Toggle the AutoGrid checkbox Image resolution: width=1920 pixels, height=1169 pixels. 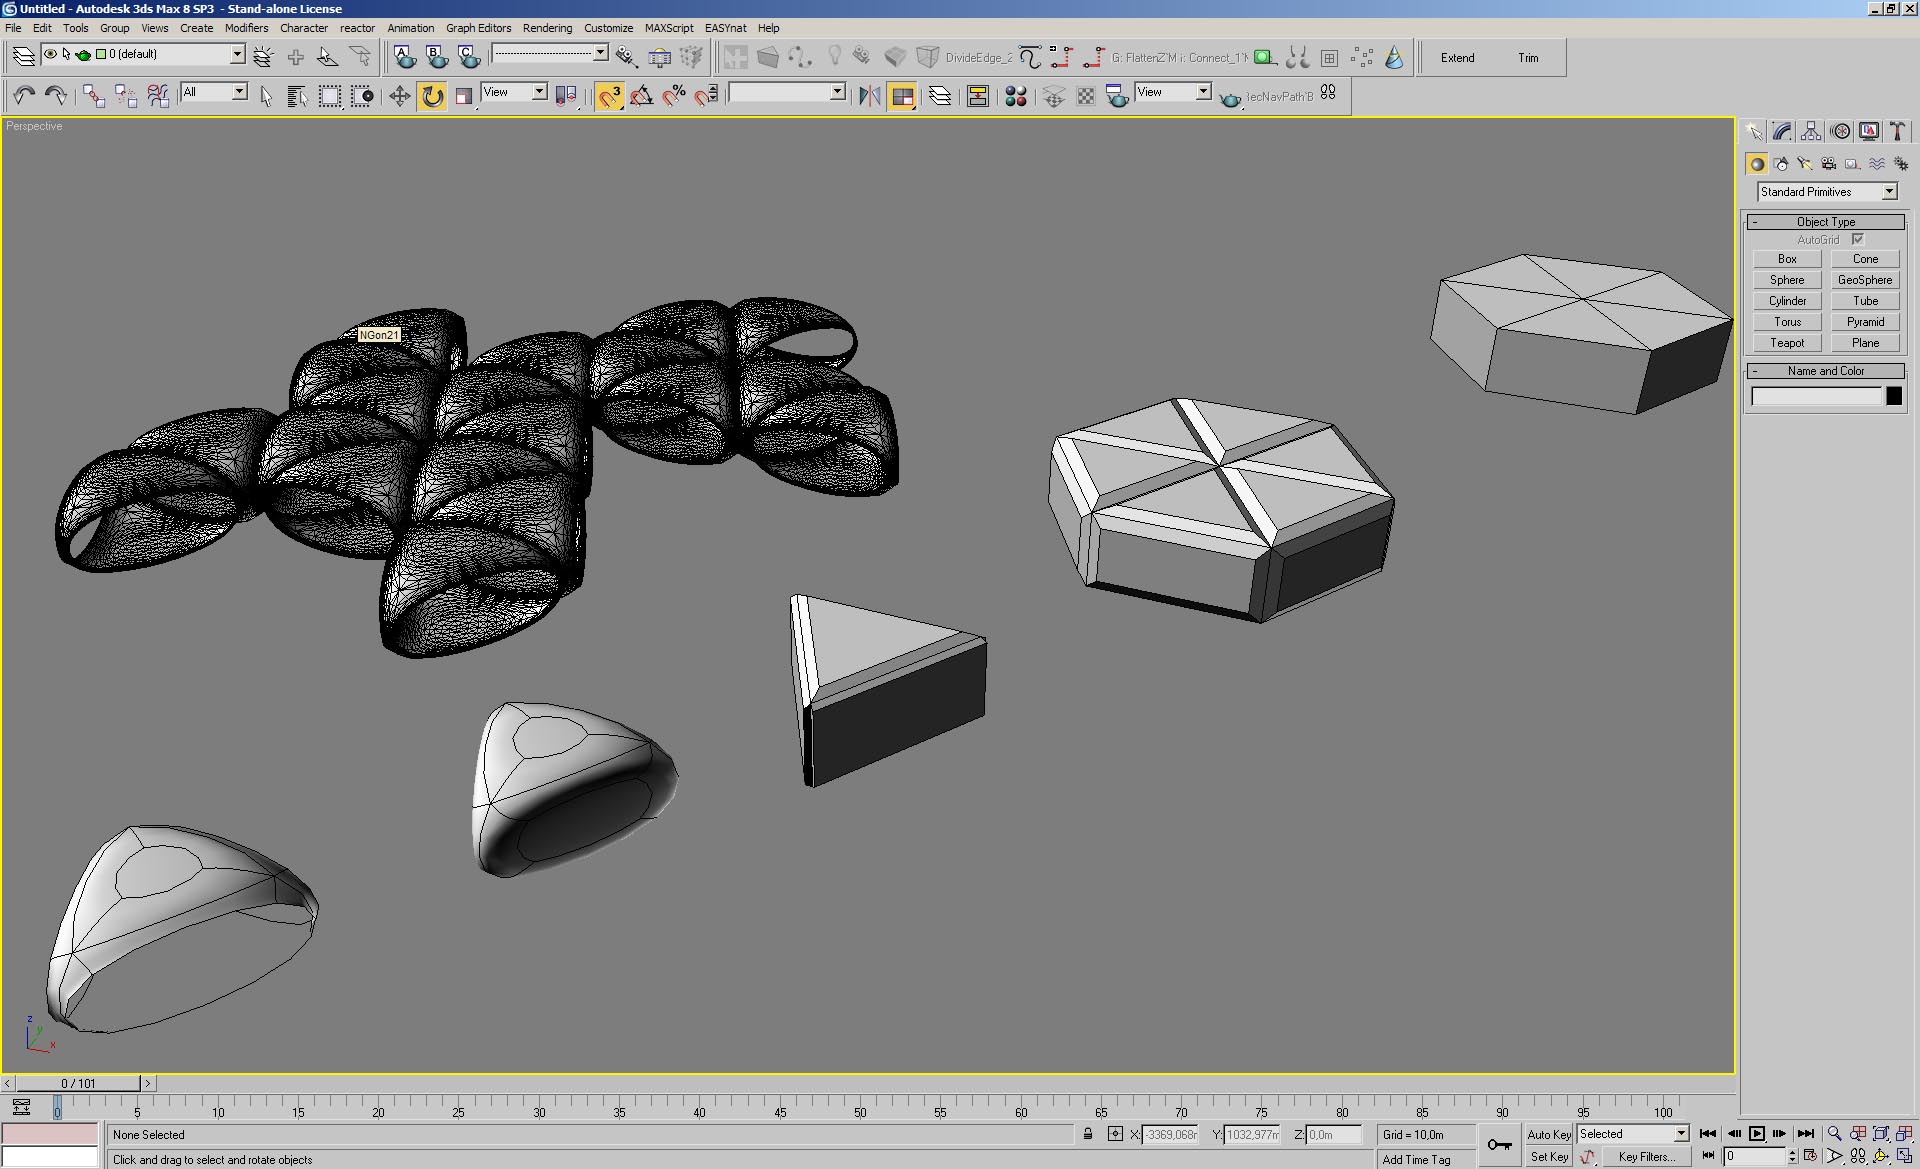click(x=1857, y=240)
